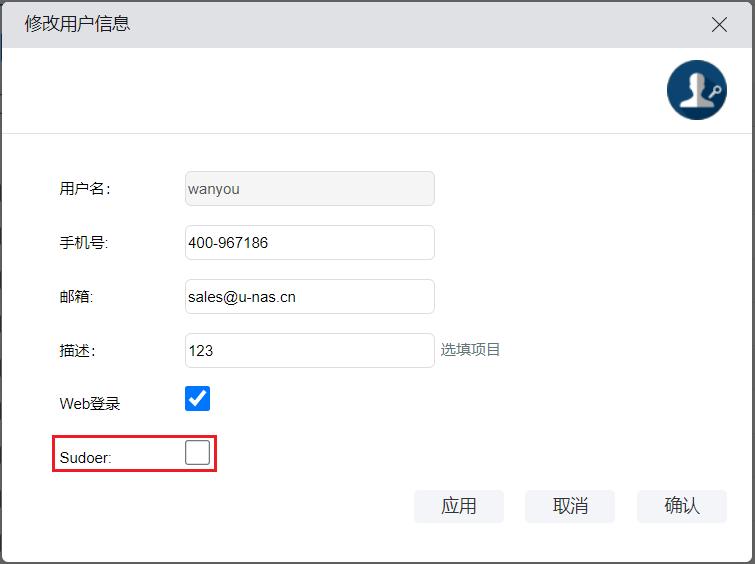Click the disabled wanyou username field
The image size is (755, 564).
pyautogui.click(x=309, y=189)
